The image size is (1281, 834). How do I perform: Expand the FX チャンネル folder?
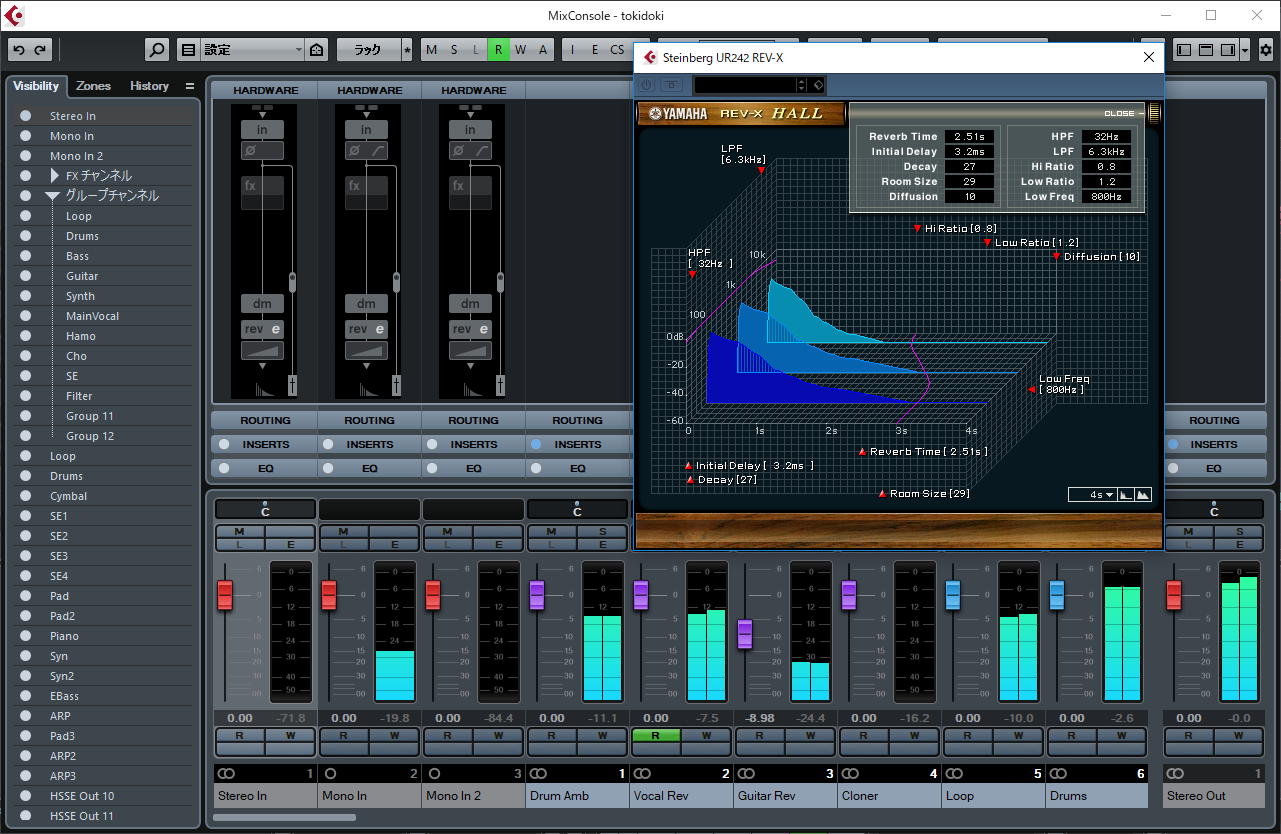55,176
